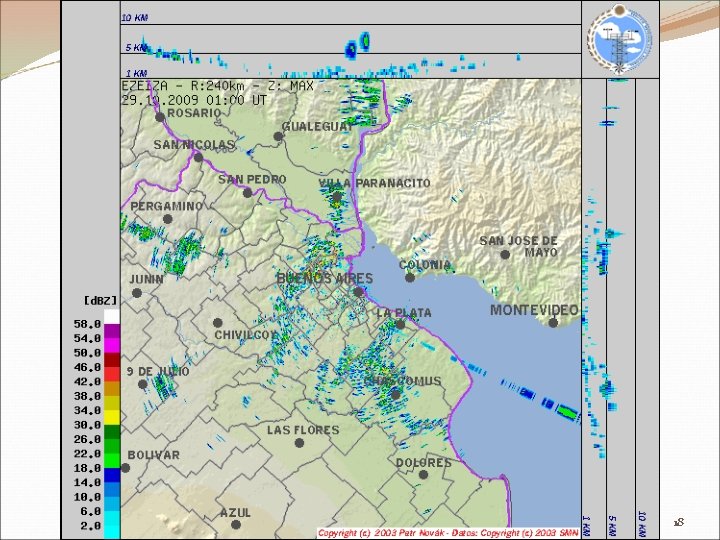The height and width of the screenshot is (540, 720).
Task: Click the EZEIZA radar header text
Action: pos(218,86)
